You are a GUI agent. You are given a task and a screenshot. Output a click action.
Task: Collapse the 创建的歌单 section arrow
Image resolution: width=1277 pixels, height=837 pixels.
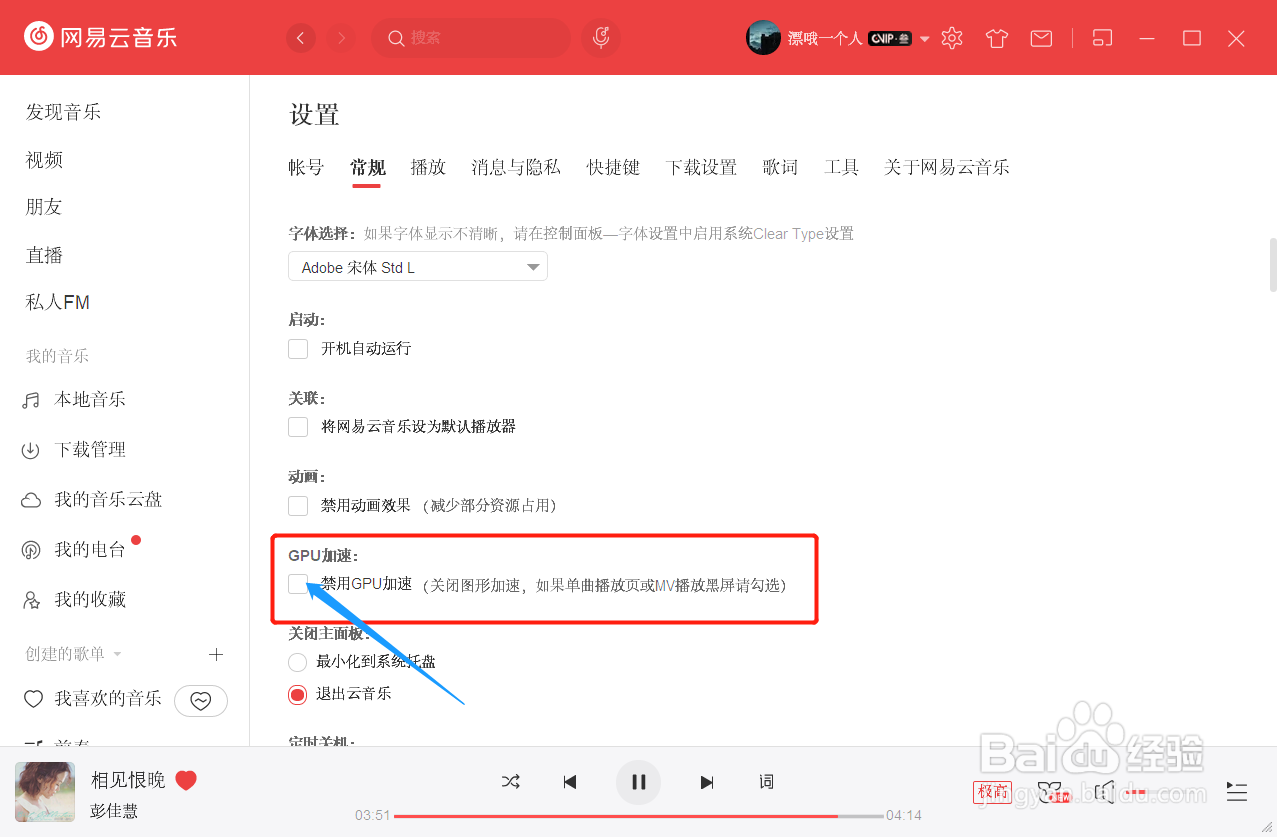(117, 655)
